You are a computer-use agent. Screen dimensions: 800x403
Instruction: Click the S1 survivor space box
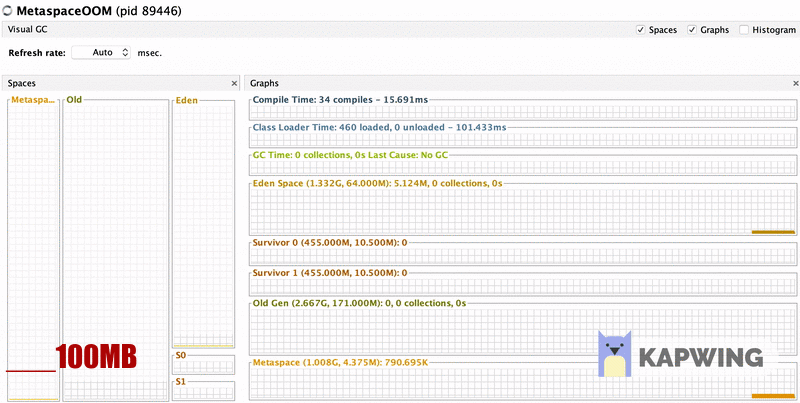203,391
